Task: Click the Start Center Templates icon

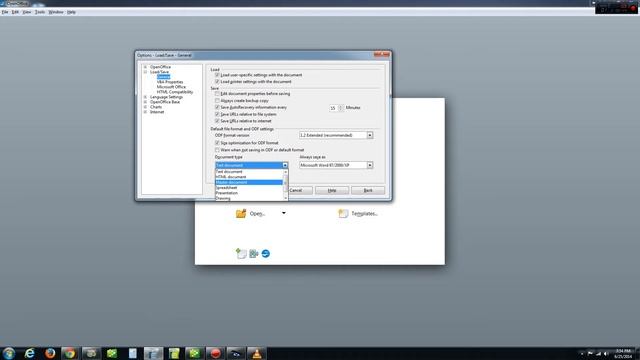Action: tap(343, 213)
